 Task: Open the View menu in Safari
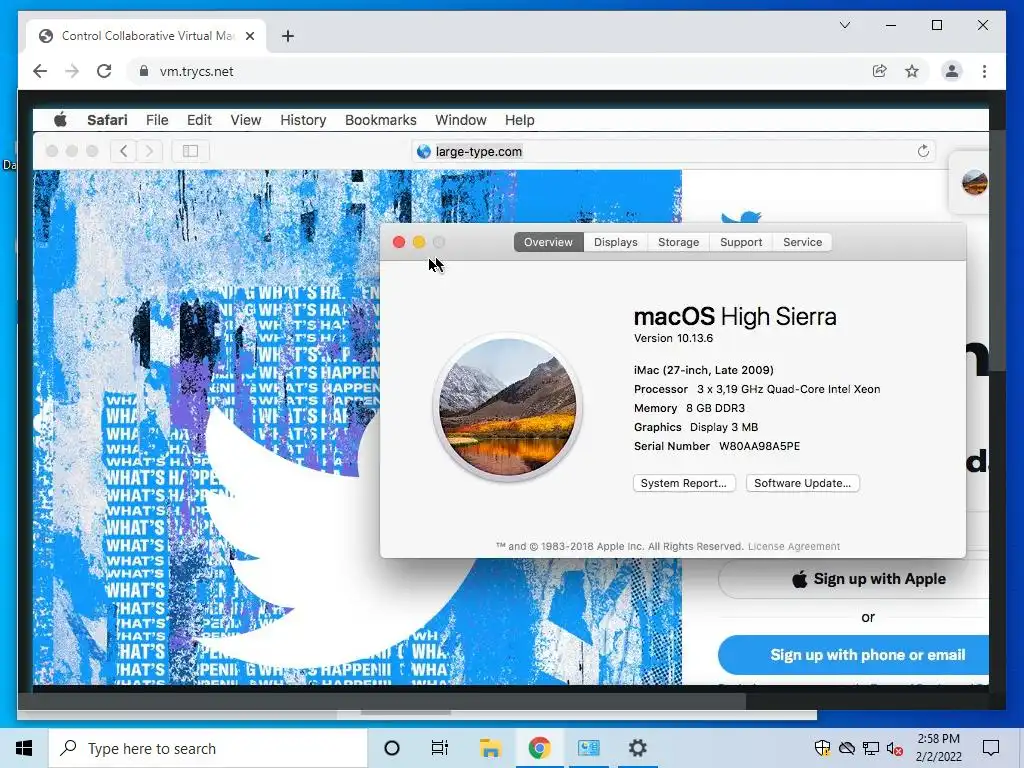tap(246, 120)
